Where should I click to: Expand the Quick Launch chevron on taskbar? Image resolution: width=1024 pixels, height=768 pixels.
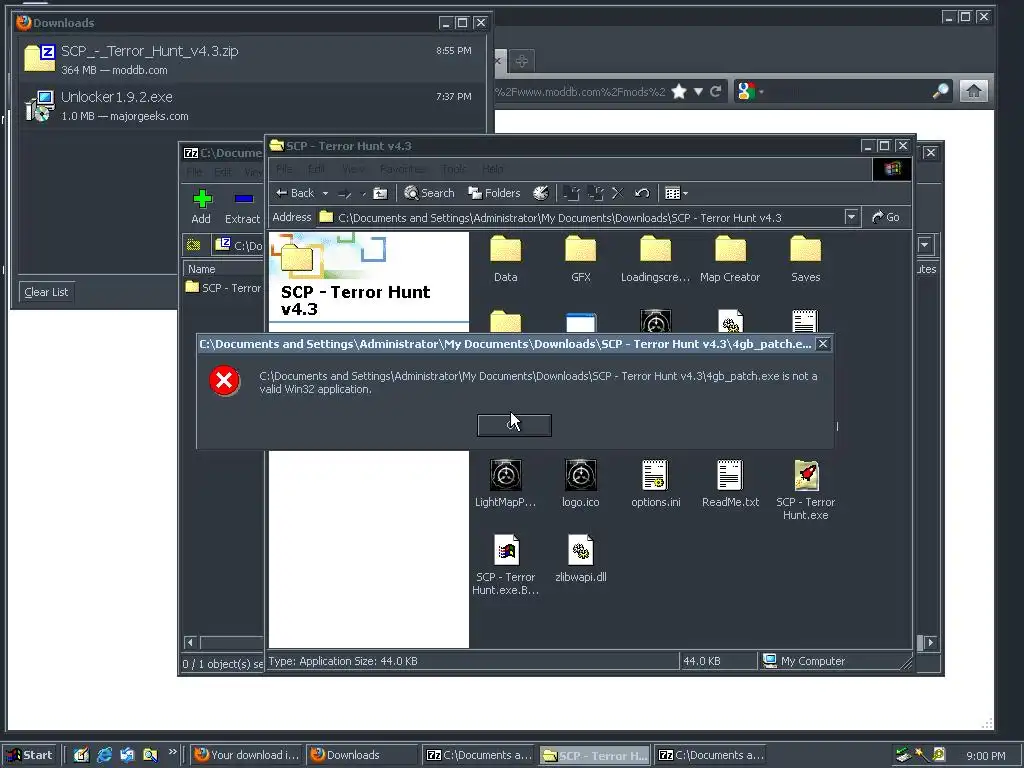point(172,751)
